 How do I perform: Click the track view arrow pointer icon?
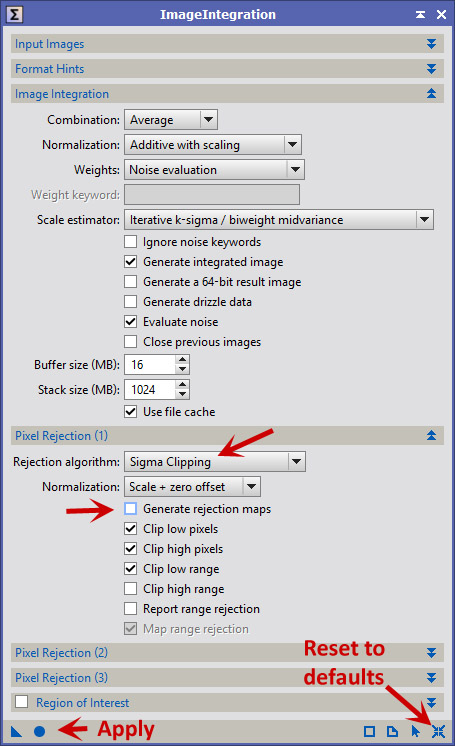coord(415,731)
